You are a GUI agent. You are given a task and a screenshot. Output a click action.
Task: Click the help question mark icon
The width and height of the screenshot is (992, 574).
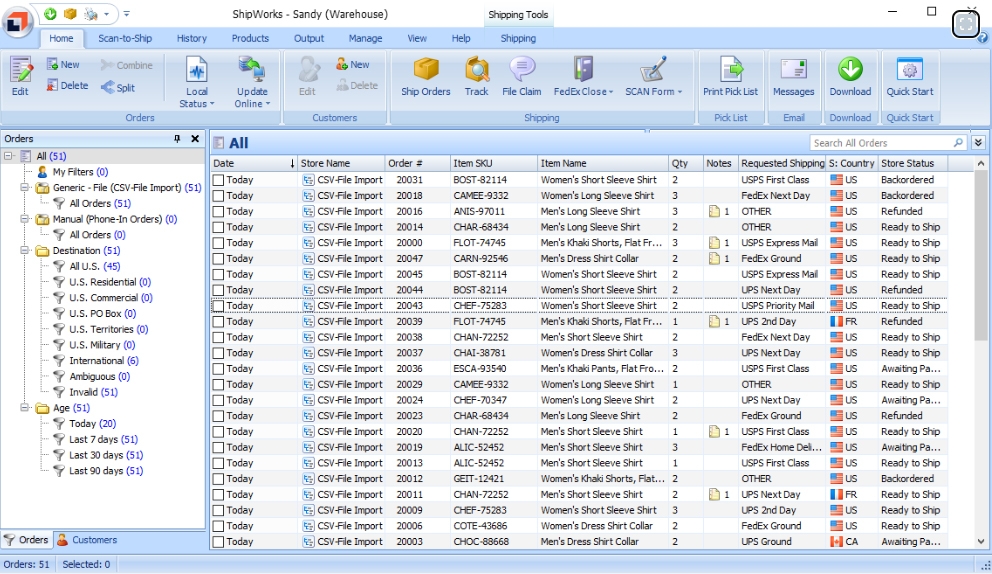click(983, 39)
